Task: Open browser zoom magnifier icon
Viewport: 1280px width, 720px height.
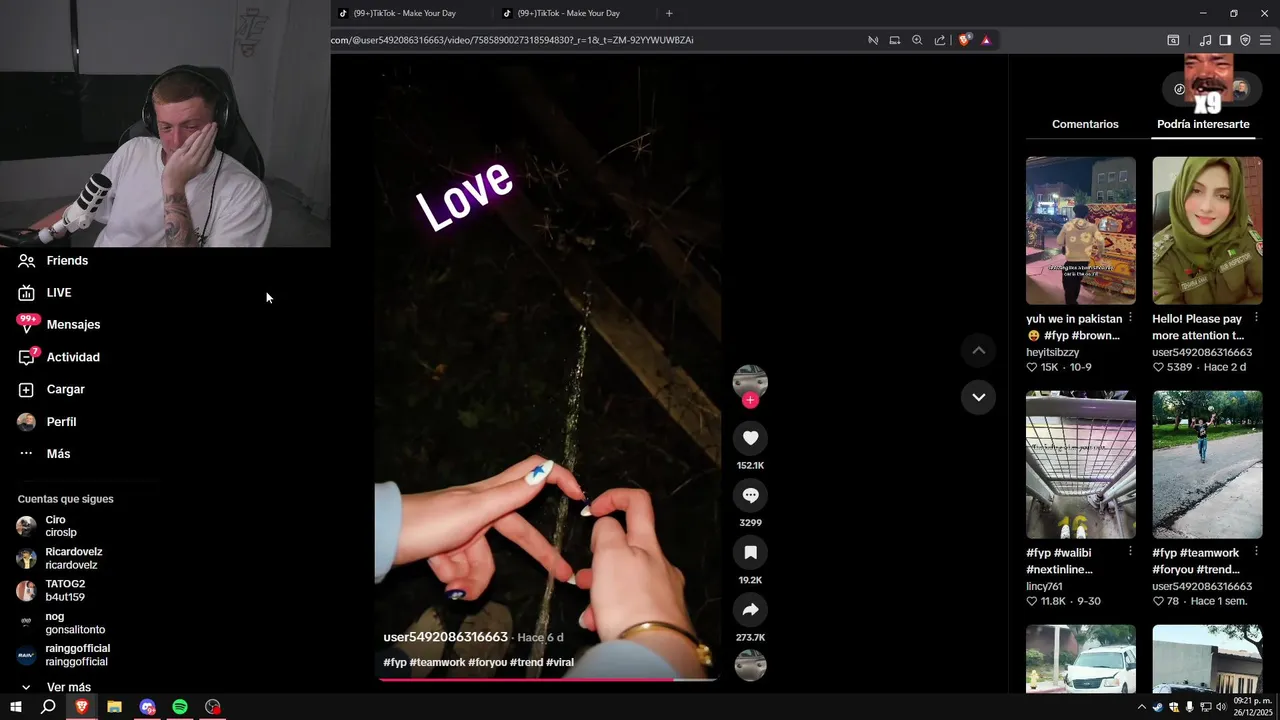Action: point(917,40)
